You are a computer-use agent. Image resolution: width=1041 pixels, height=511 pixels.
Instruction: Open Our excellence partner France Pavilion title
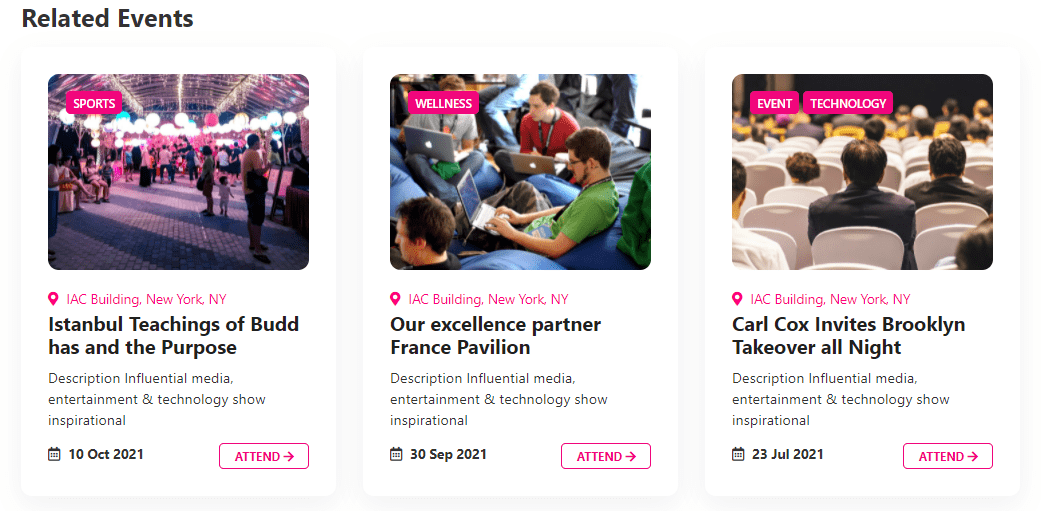tap(495, 336)
